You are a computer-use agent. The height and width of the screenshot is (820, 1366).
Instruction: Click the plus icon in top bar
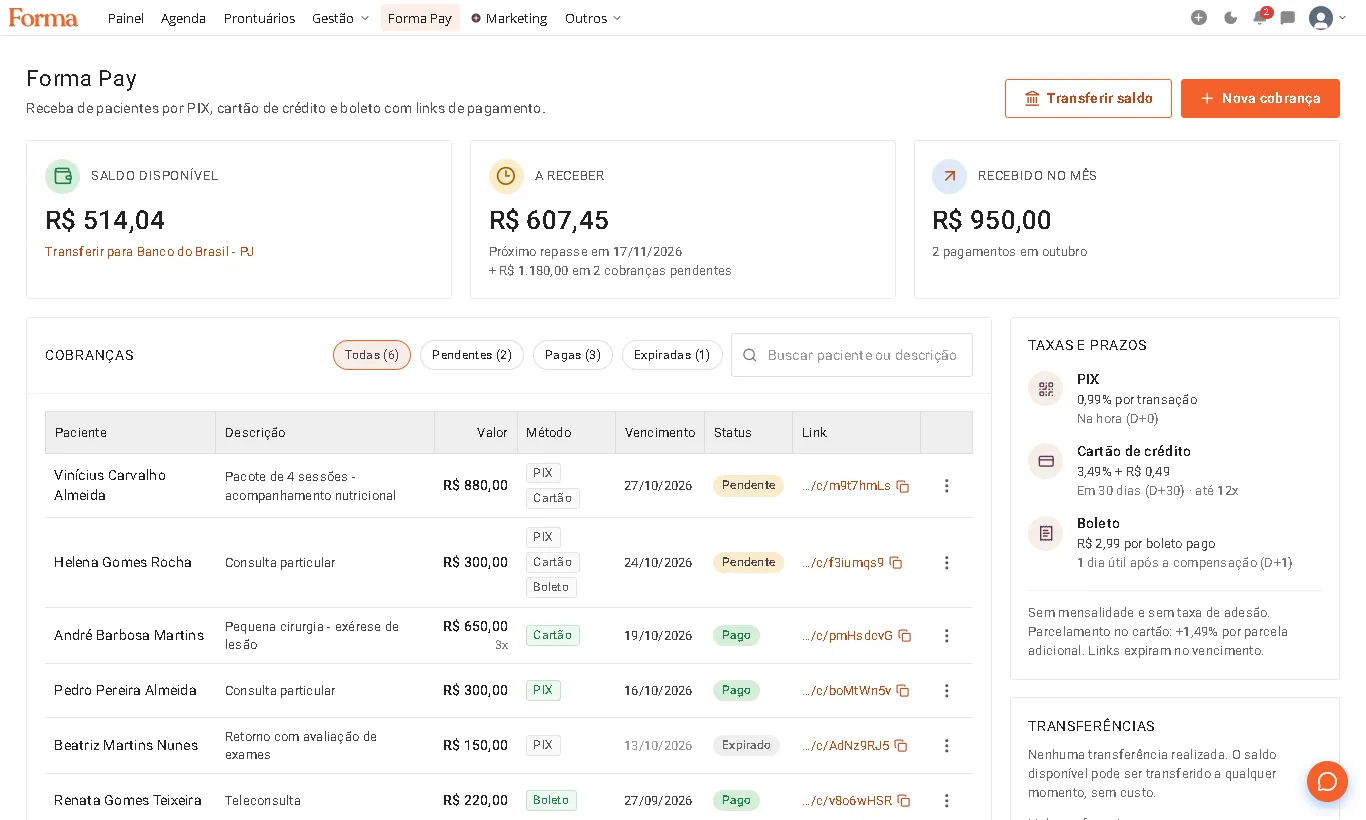pos(1198,18)
